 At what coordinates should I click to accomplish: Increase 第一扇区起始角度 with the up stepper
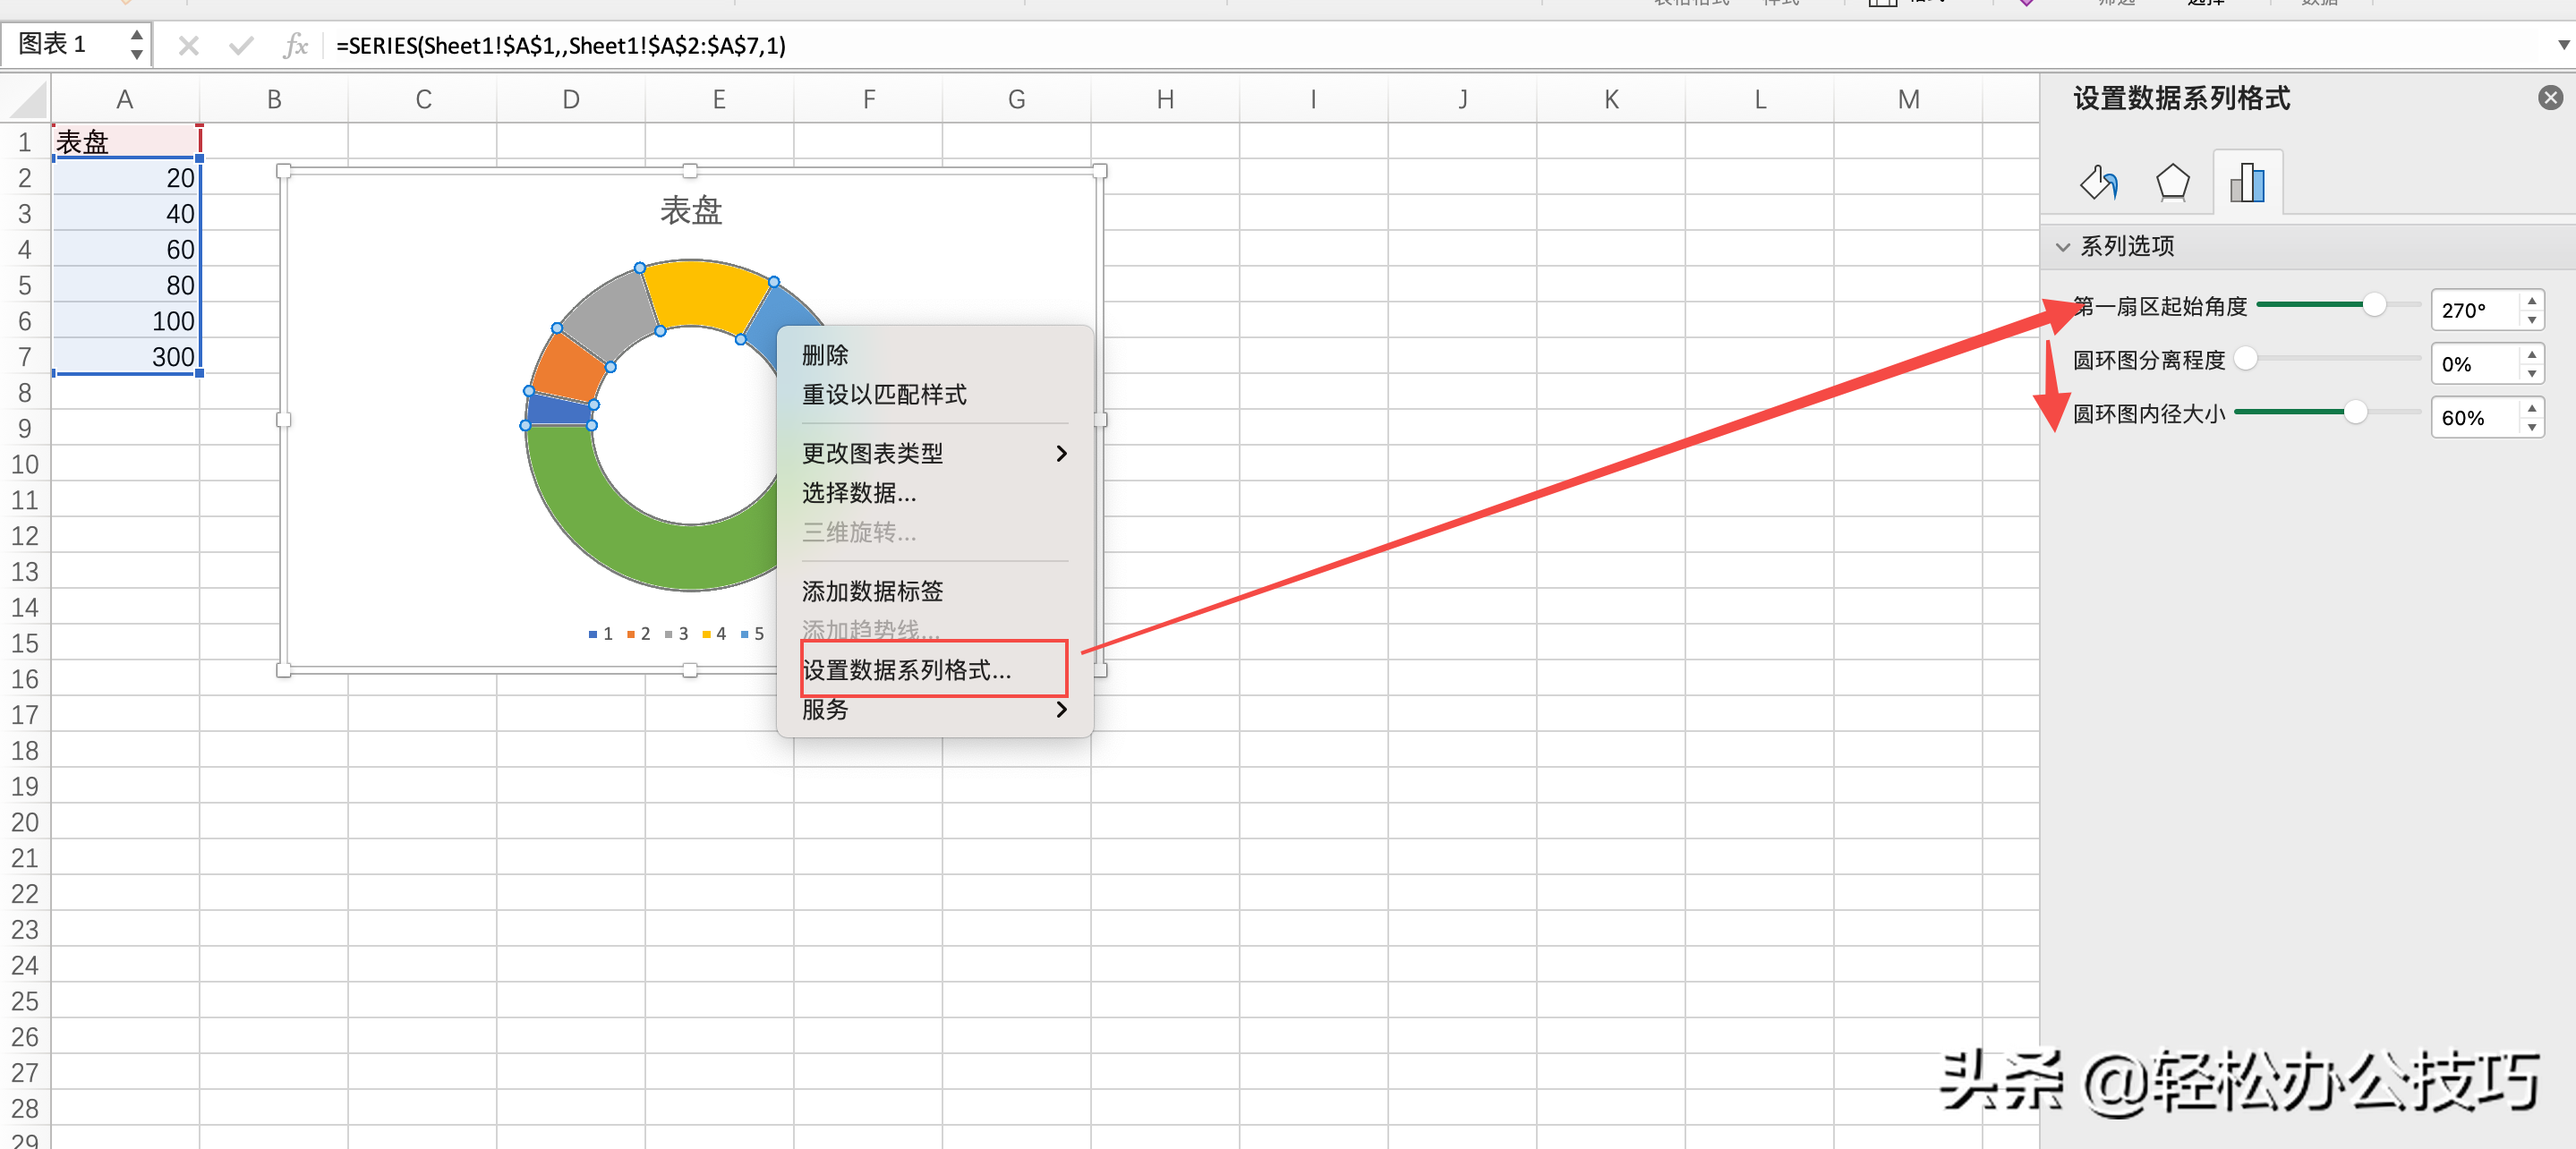tap(2531, 300)
